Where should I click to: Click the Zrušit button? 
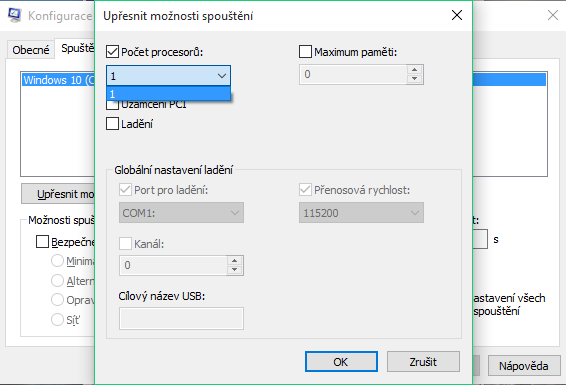(423, 361)
